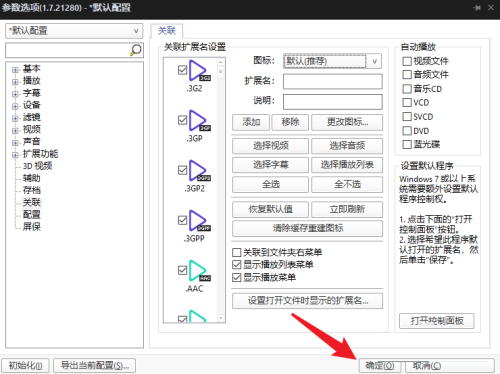
Task: Expand the 基本 tree node
Action: (15, 70)
